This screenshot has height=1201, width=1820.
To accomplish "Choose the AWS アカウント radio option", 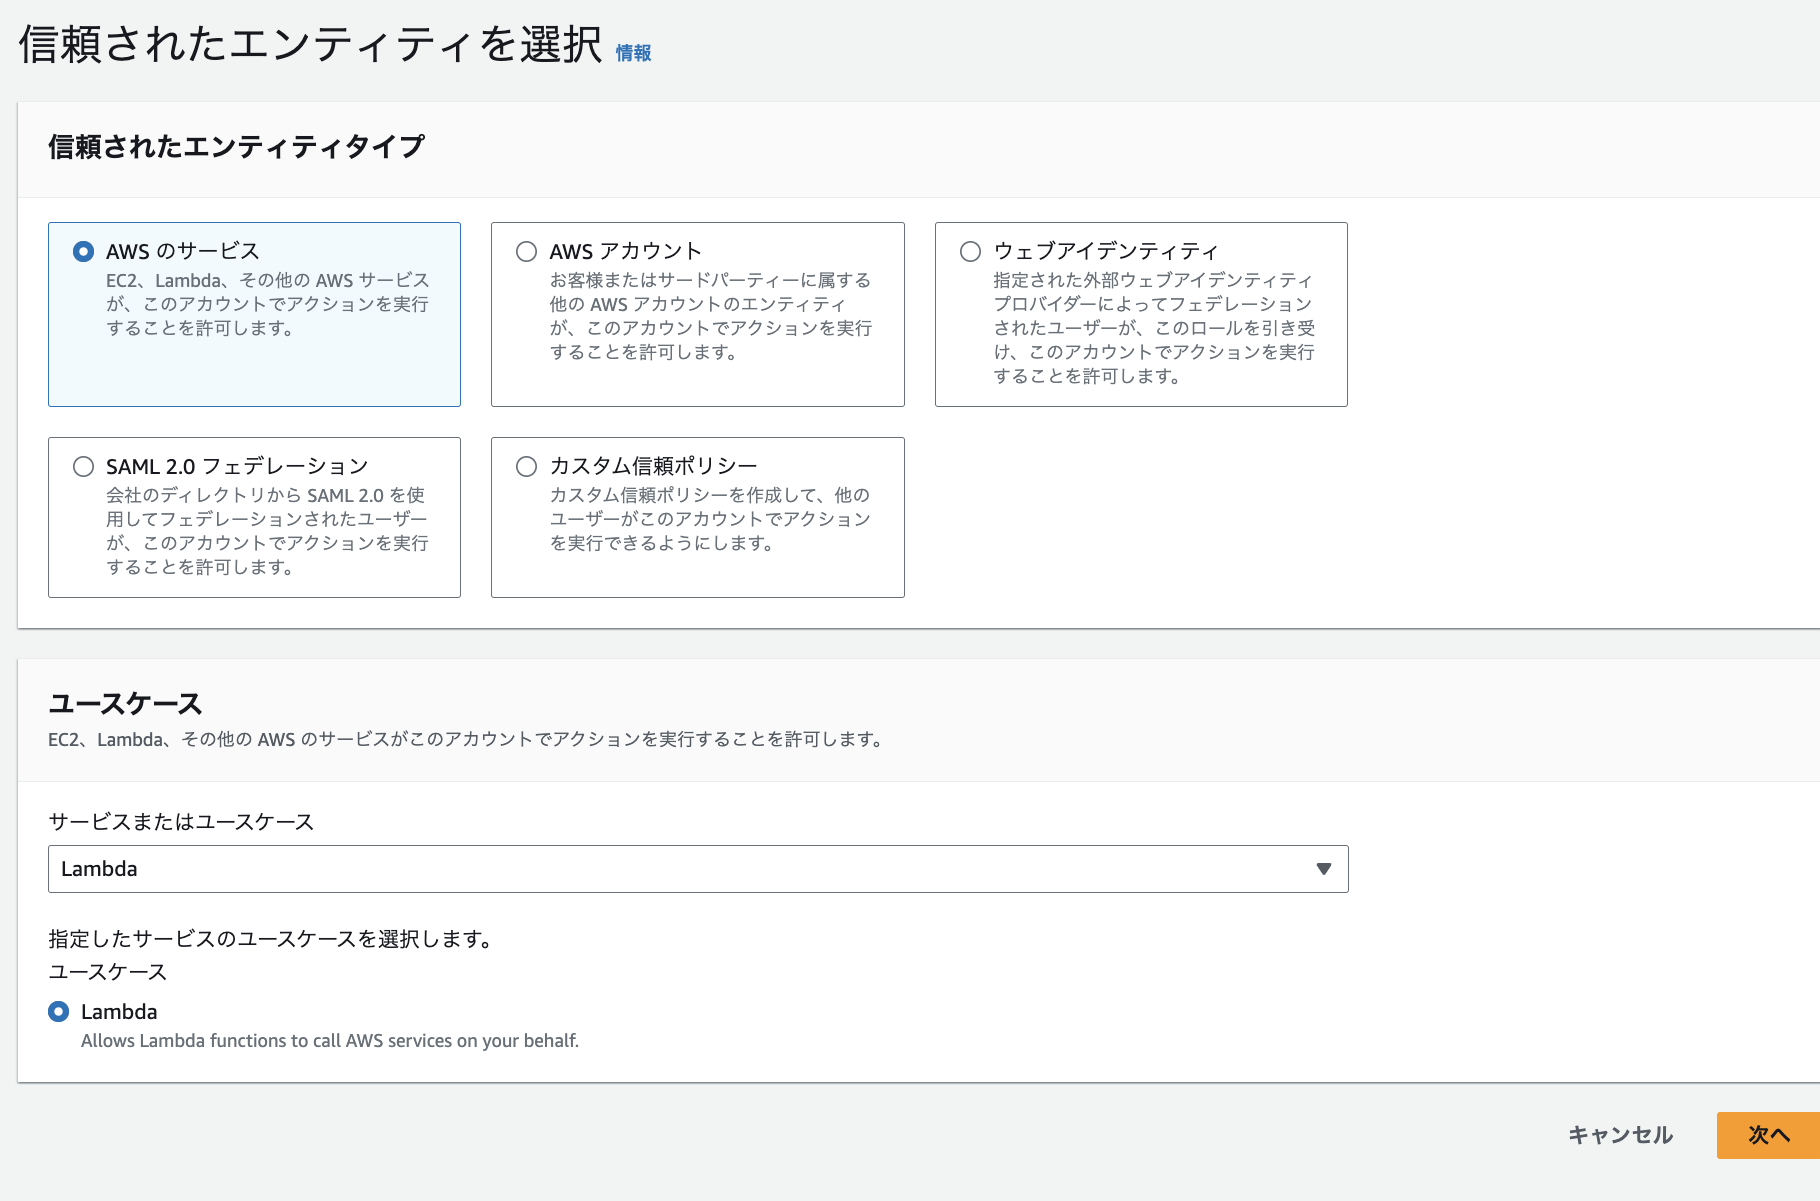I will 527,252.
